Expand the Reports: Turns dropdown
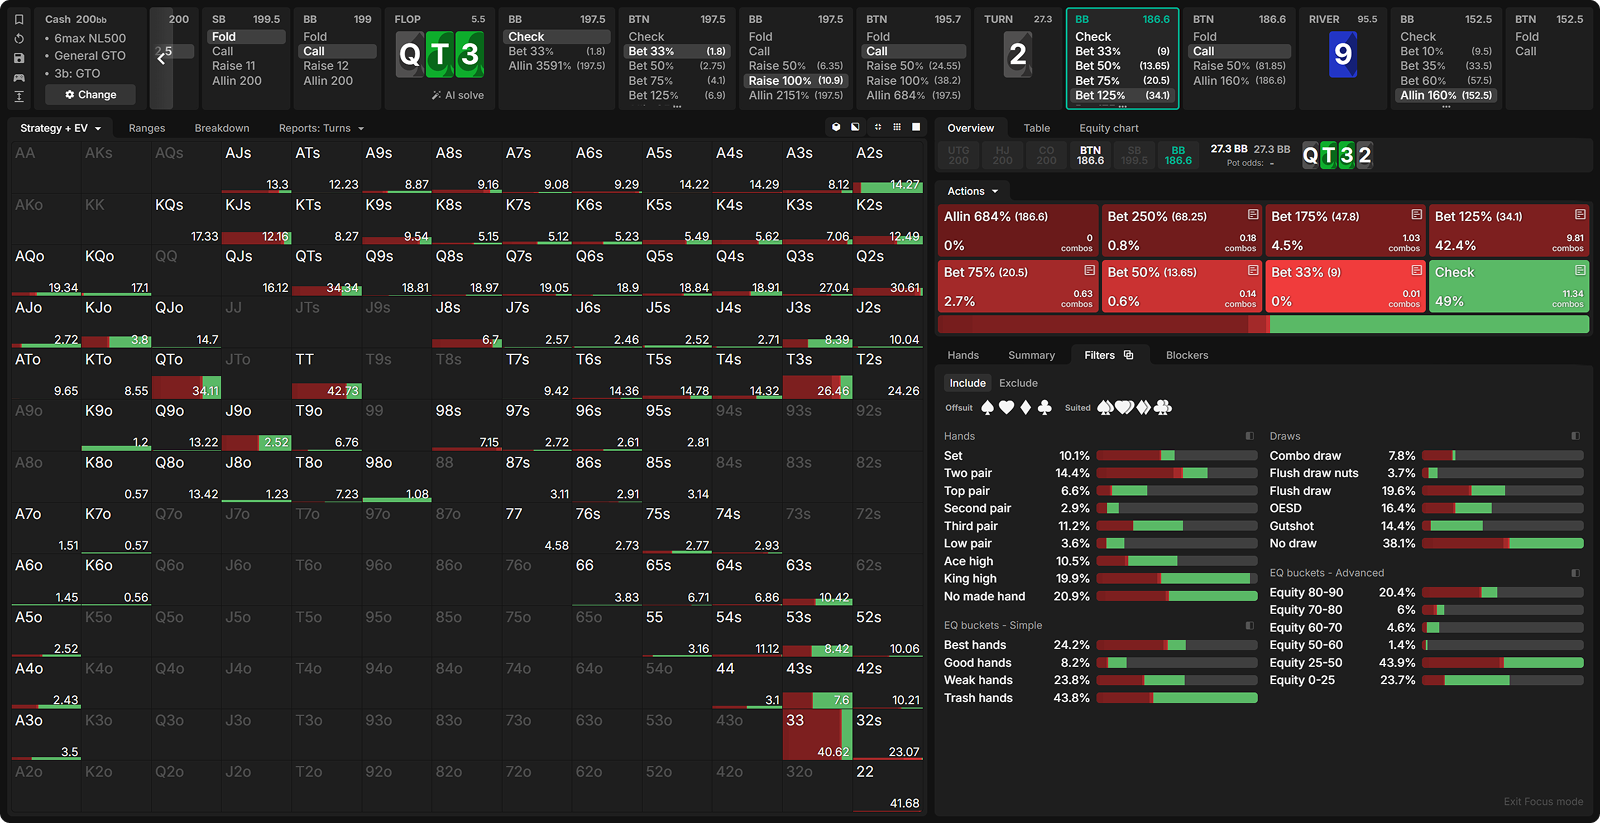This screenshot has height=823, width=1600. (x=321, y=128)
